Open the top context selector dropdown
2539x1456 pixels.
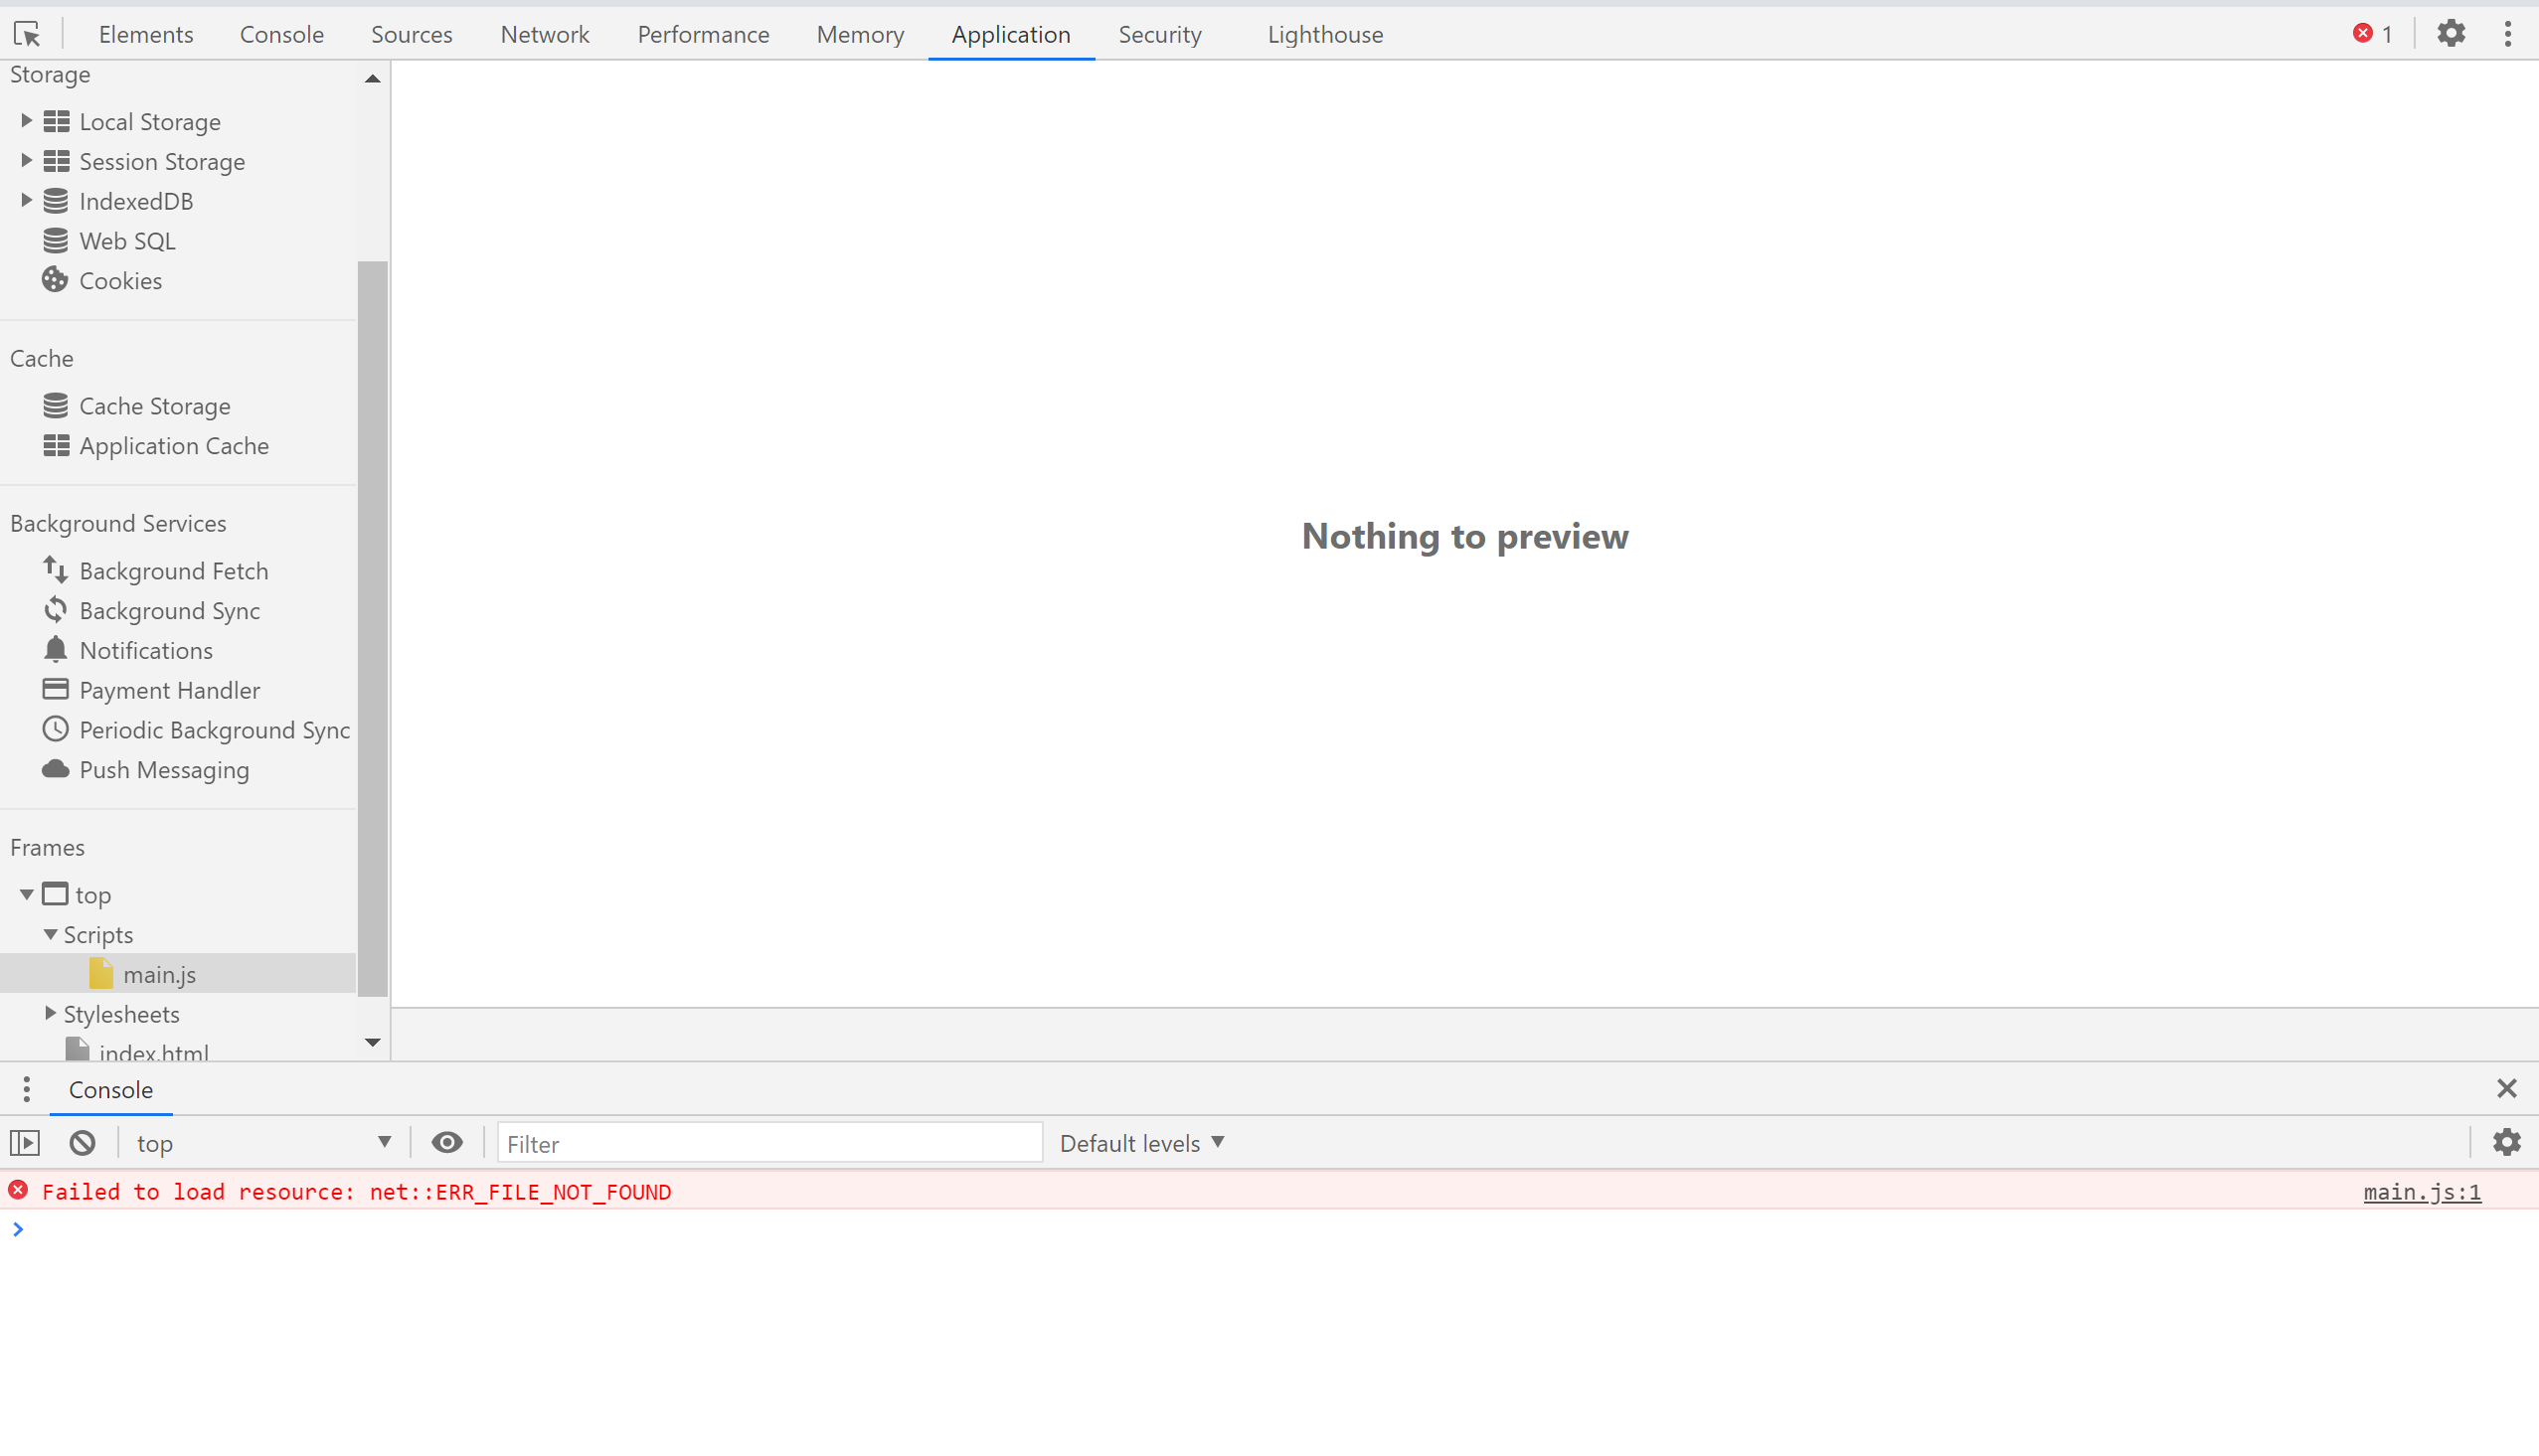coord(263,1143)
